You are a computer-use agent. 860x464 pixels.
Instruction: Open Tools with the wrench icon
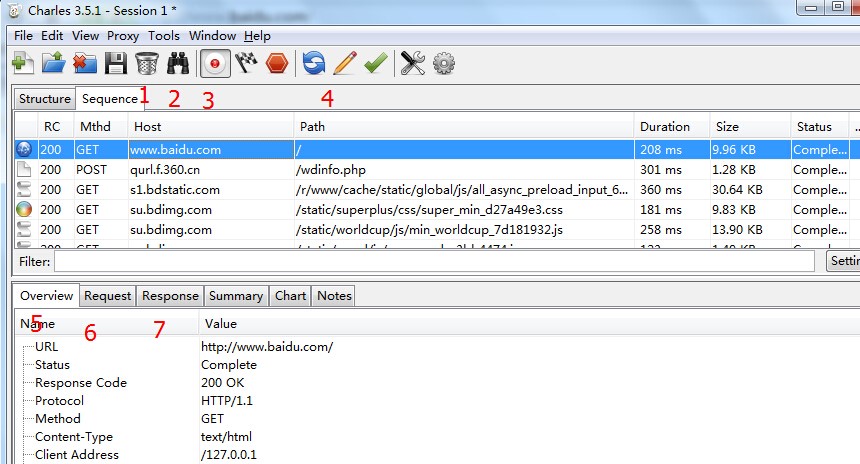pyautogui.click(x=412, y=63)
